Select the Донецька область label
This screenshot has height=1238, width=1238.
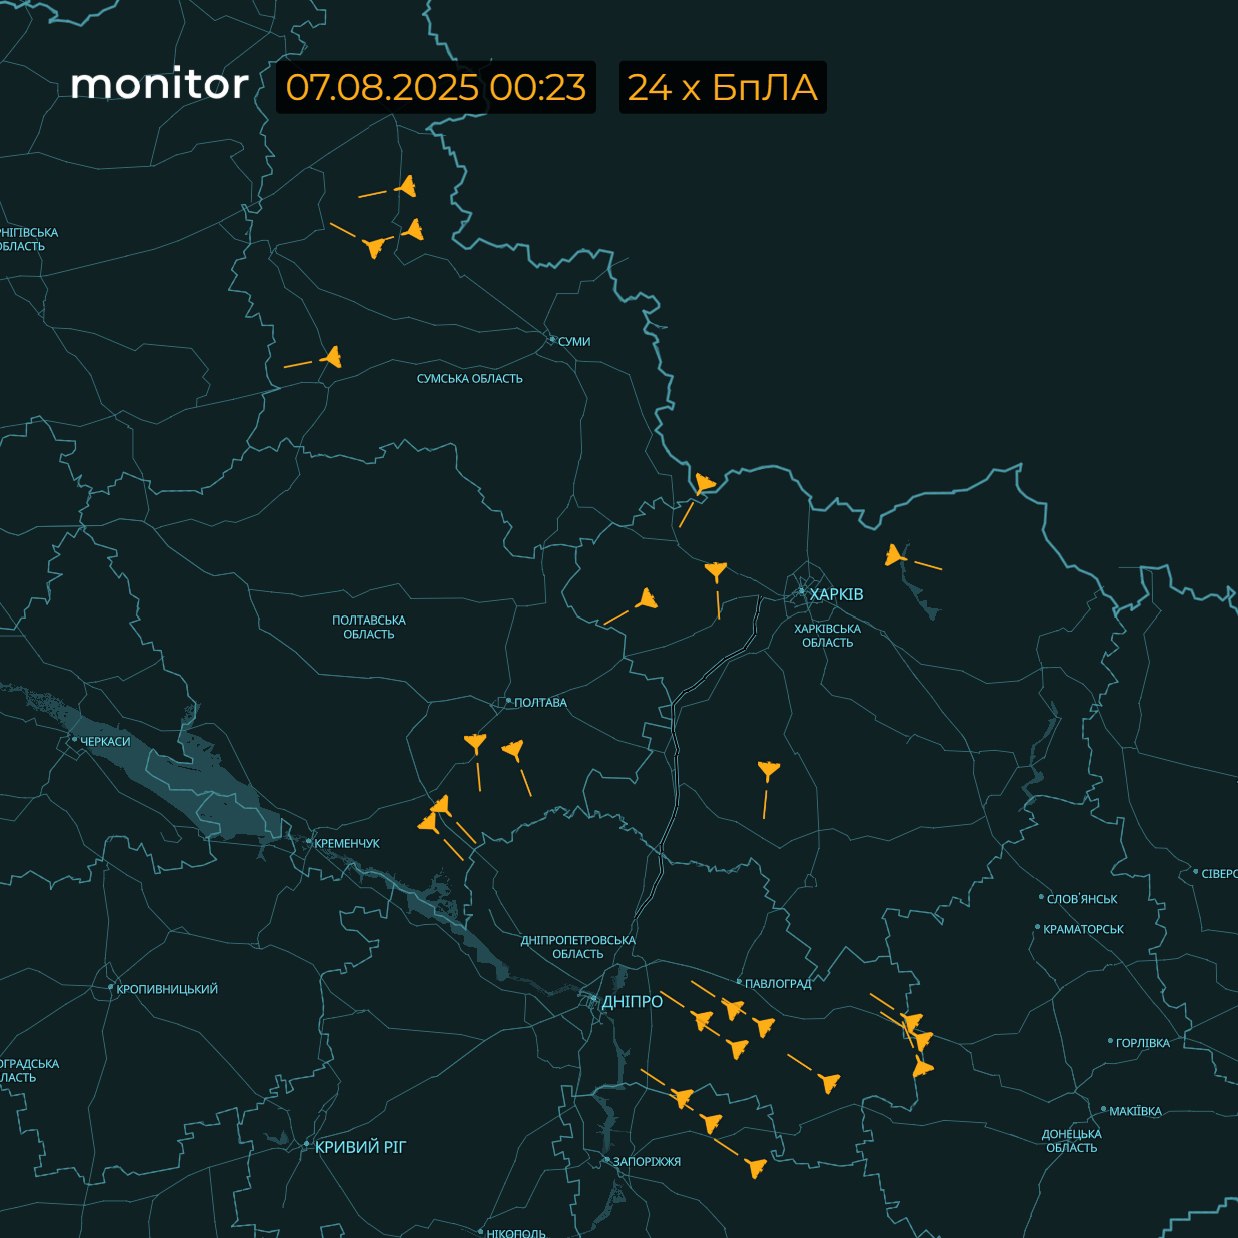click(1071, 1140)
